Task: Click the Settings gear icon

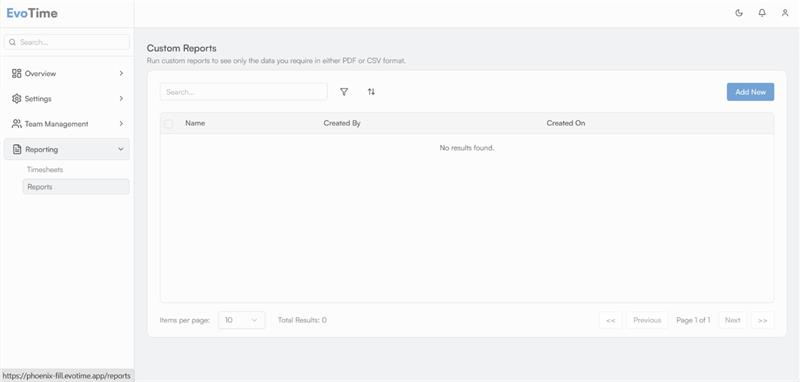Action: pyautogui.click(x=16, y=98)
